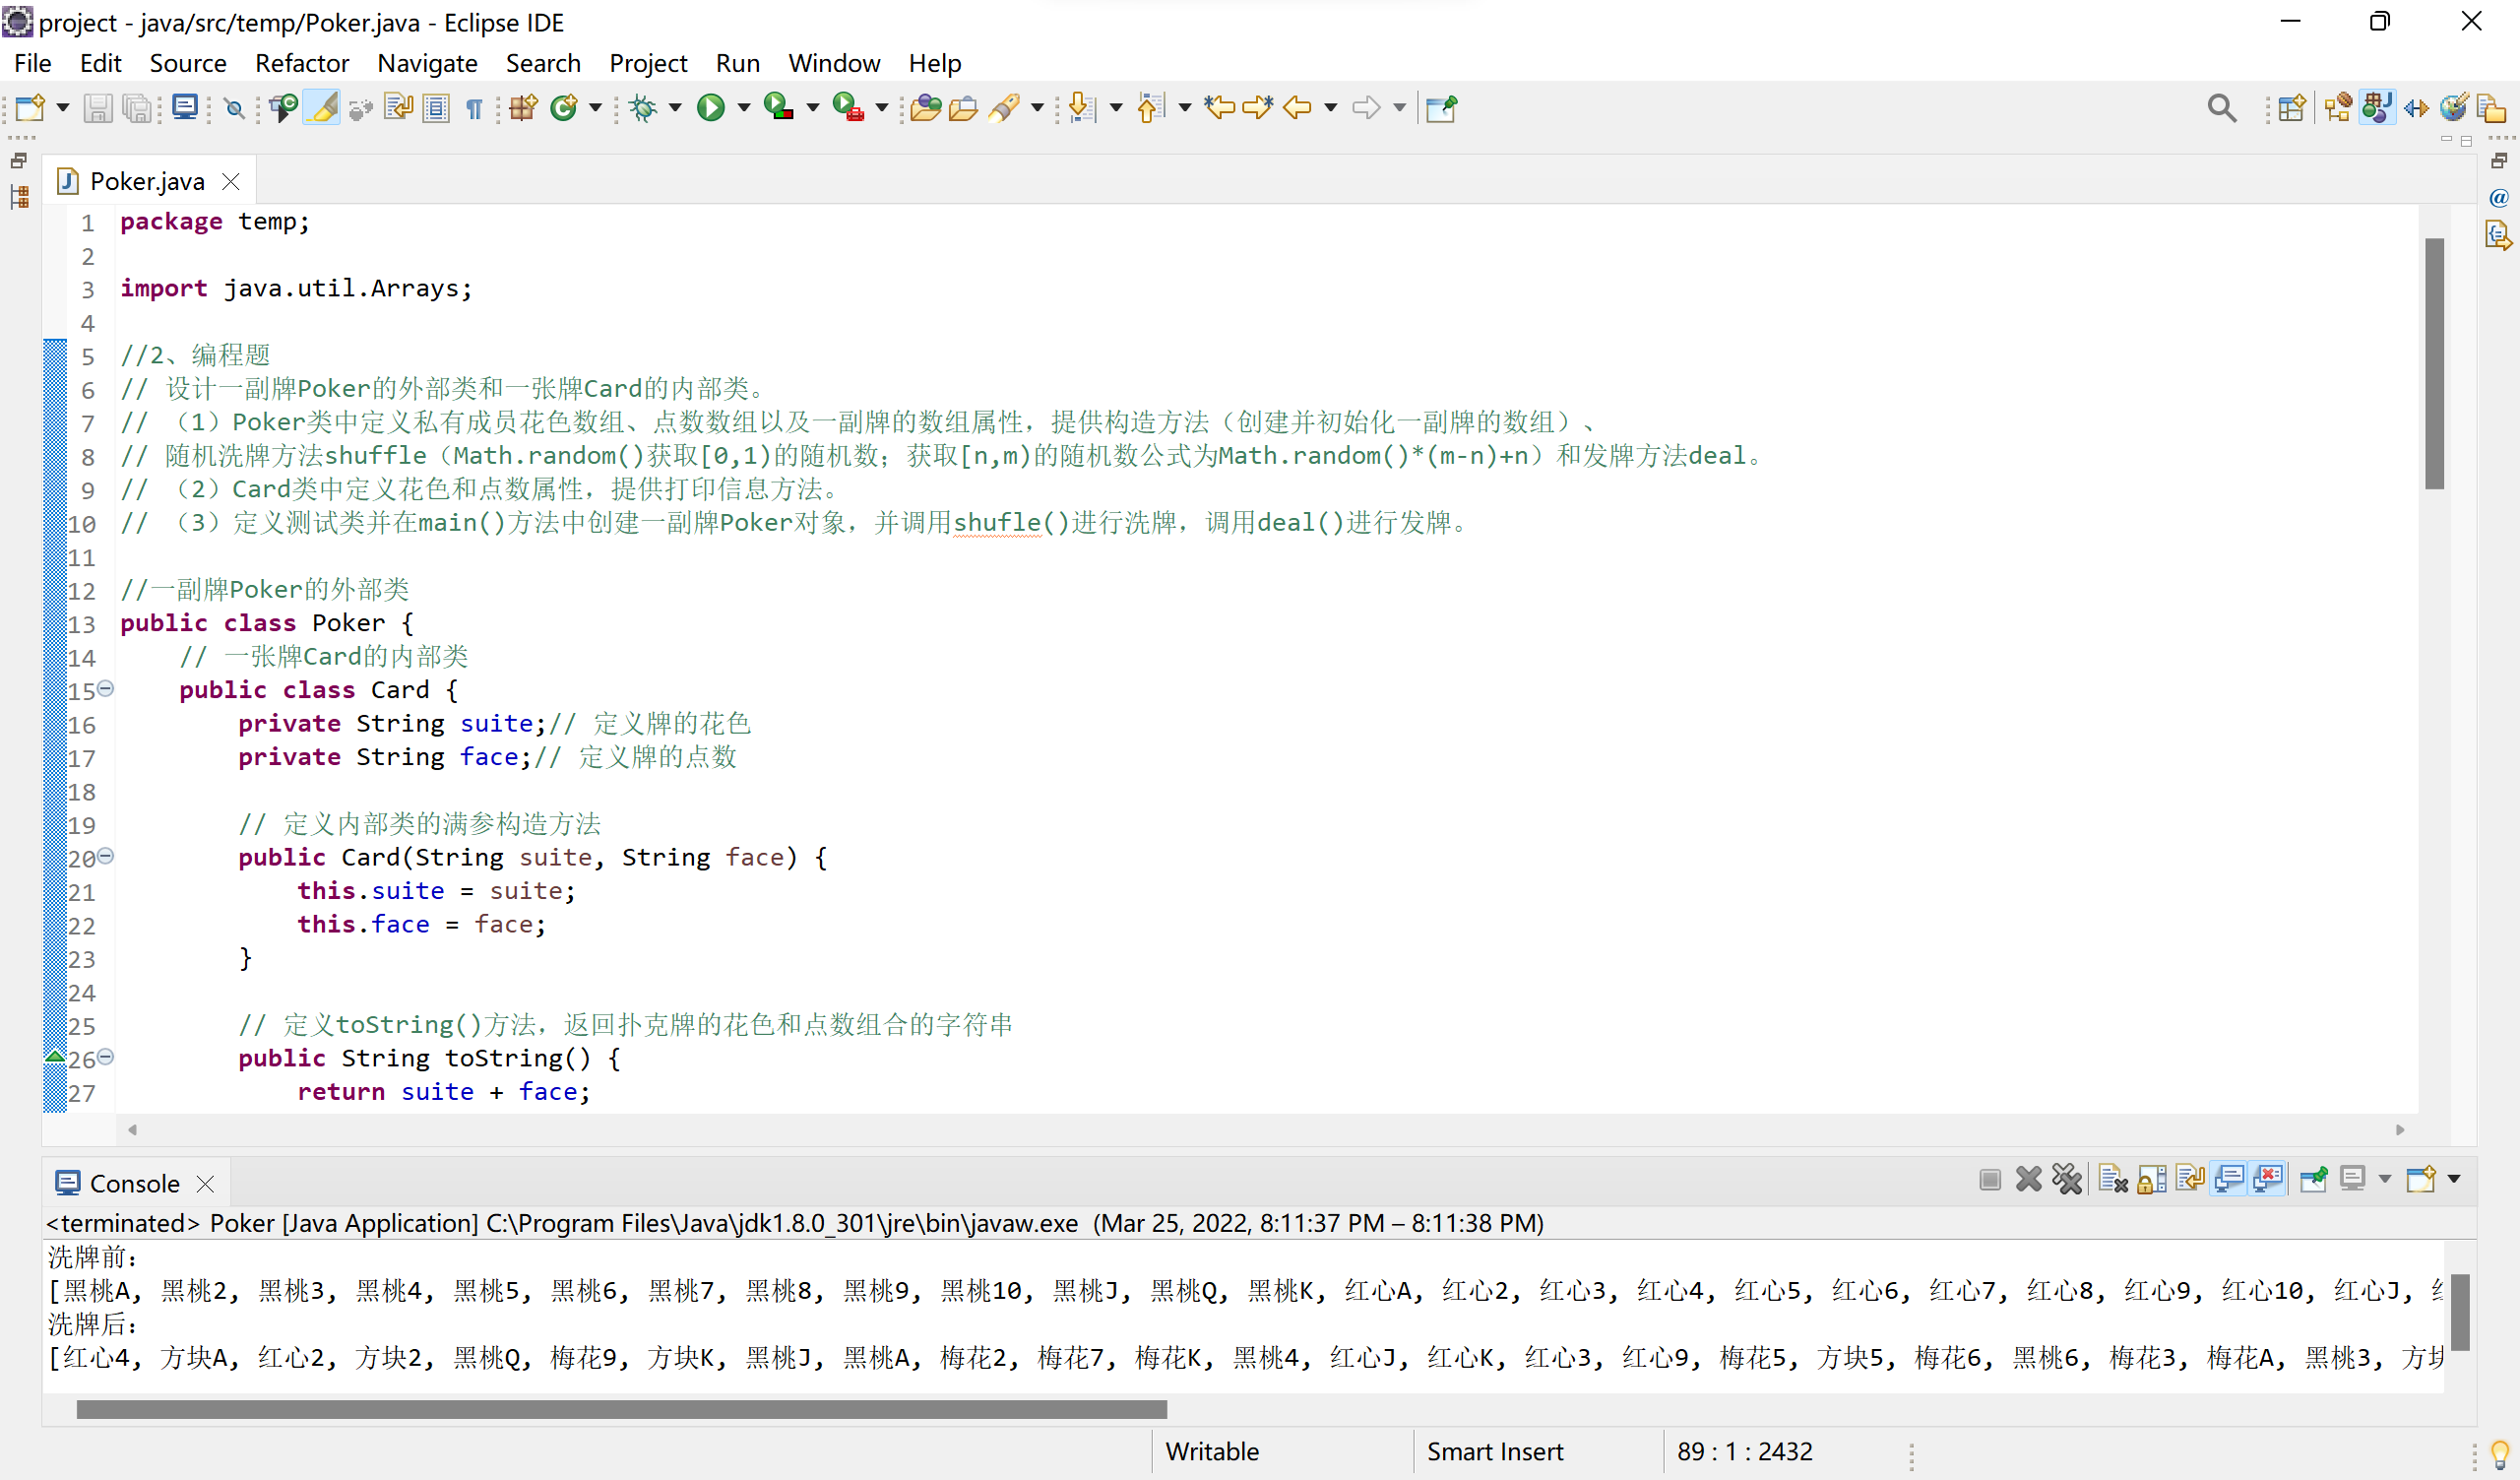
Task: Select the Poker.java editor tab
Action: pyautogui.click(x=147, y=181)
